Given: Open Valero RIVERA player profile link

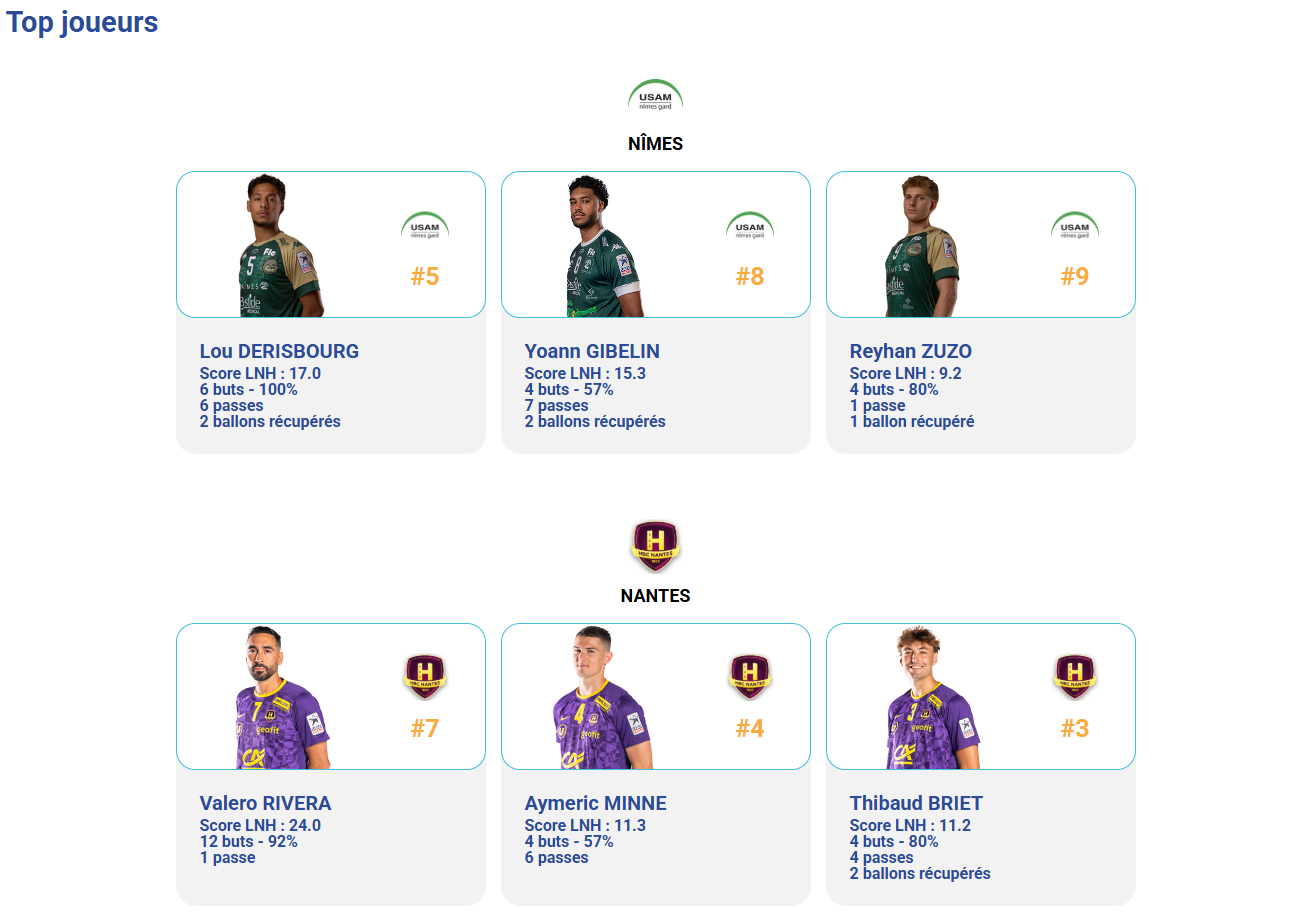Looking at the screenshot, I should [x=265, y=803].
